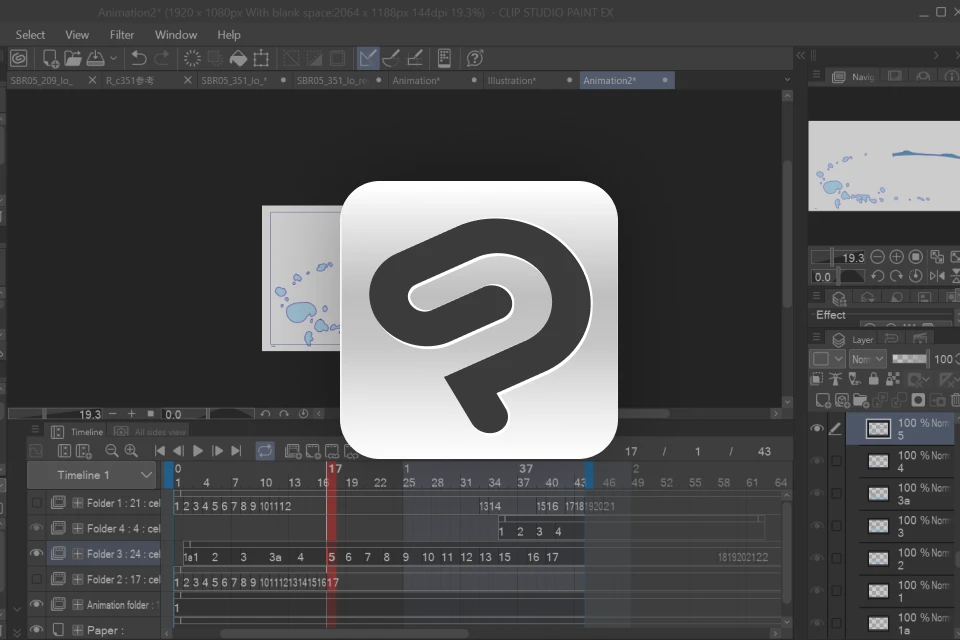
Task: Show Folder 1 track via checkbox
Action: pyautogui.click(x=37, y=503)
